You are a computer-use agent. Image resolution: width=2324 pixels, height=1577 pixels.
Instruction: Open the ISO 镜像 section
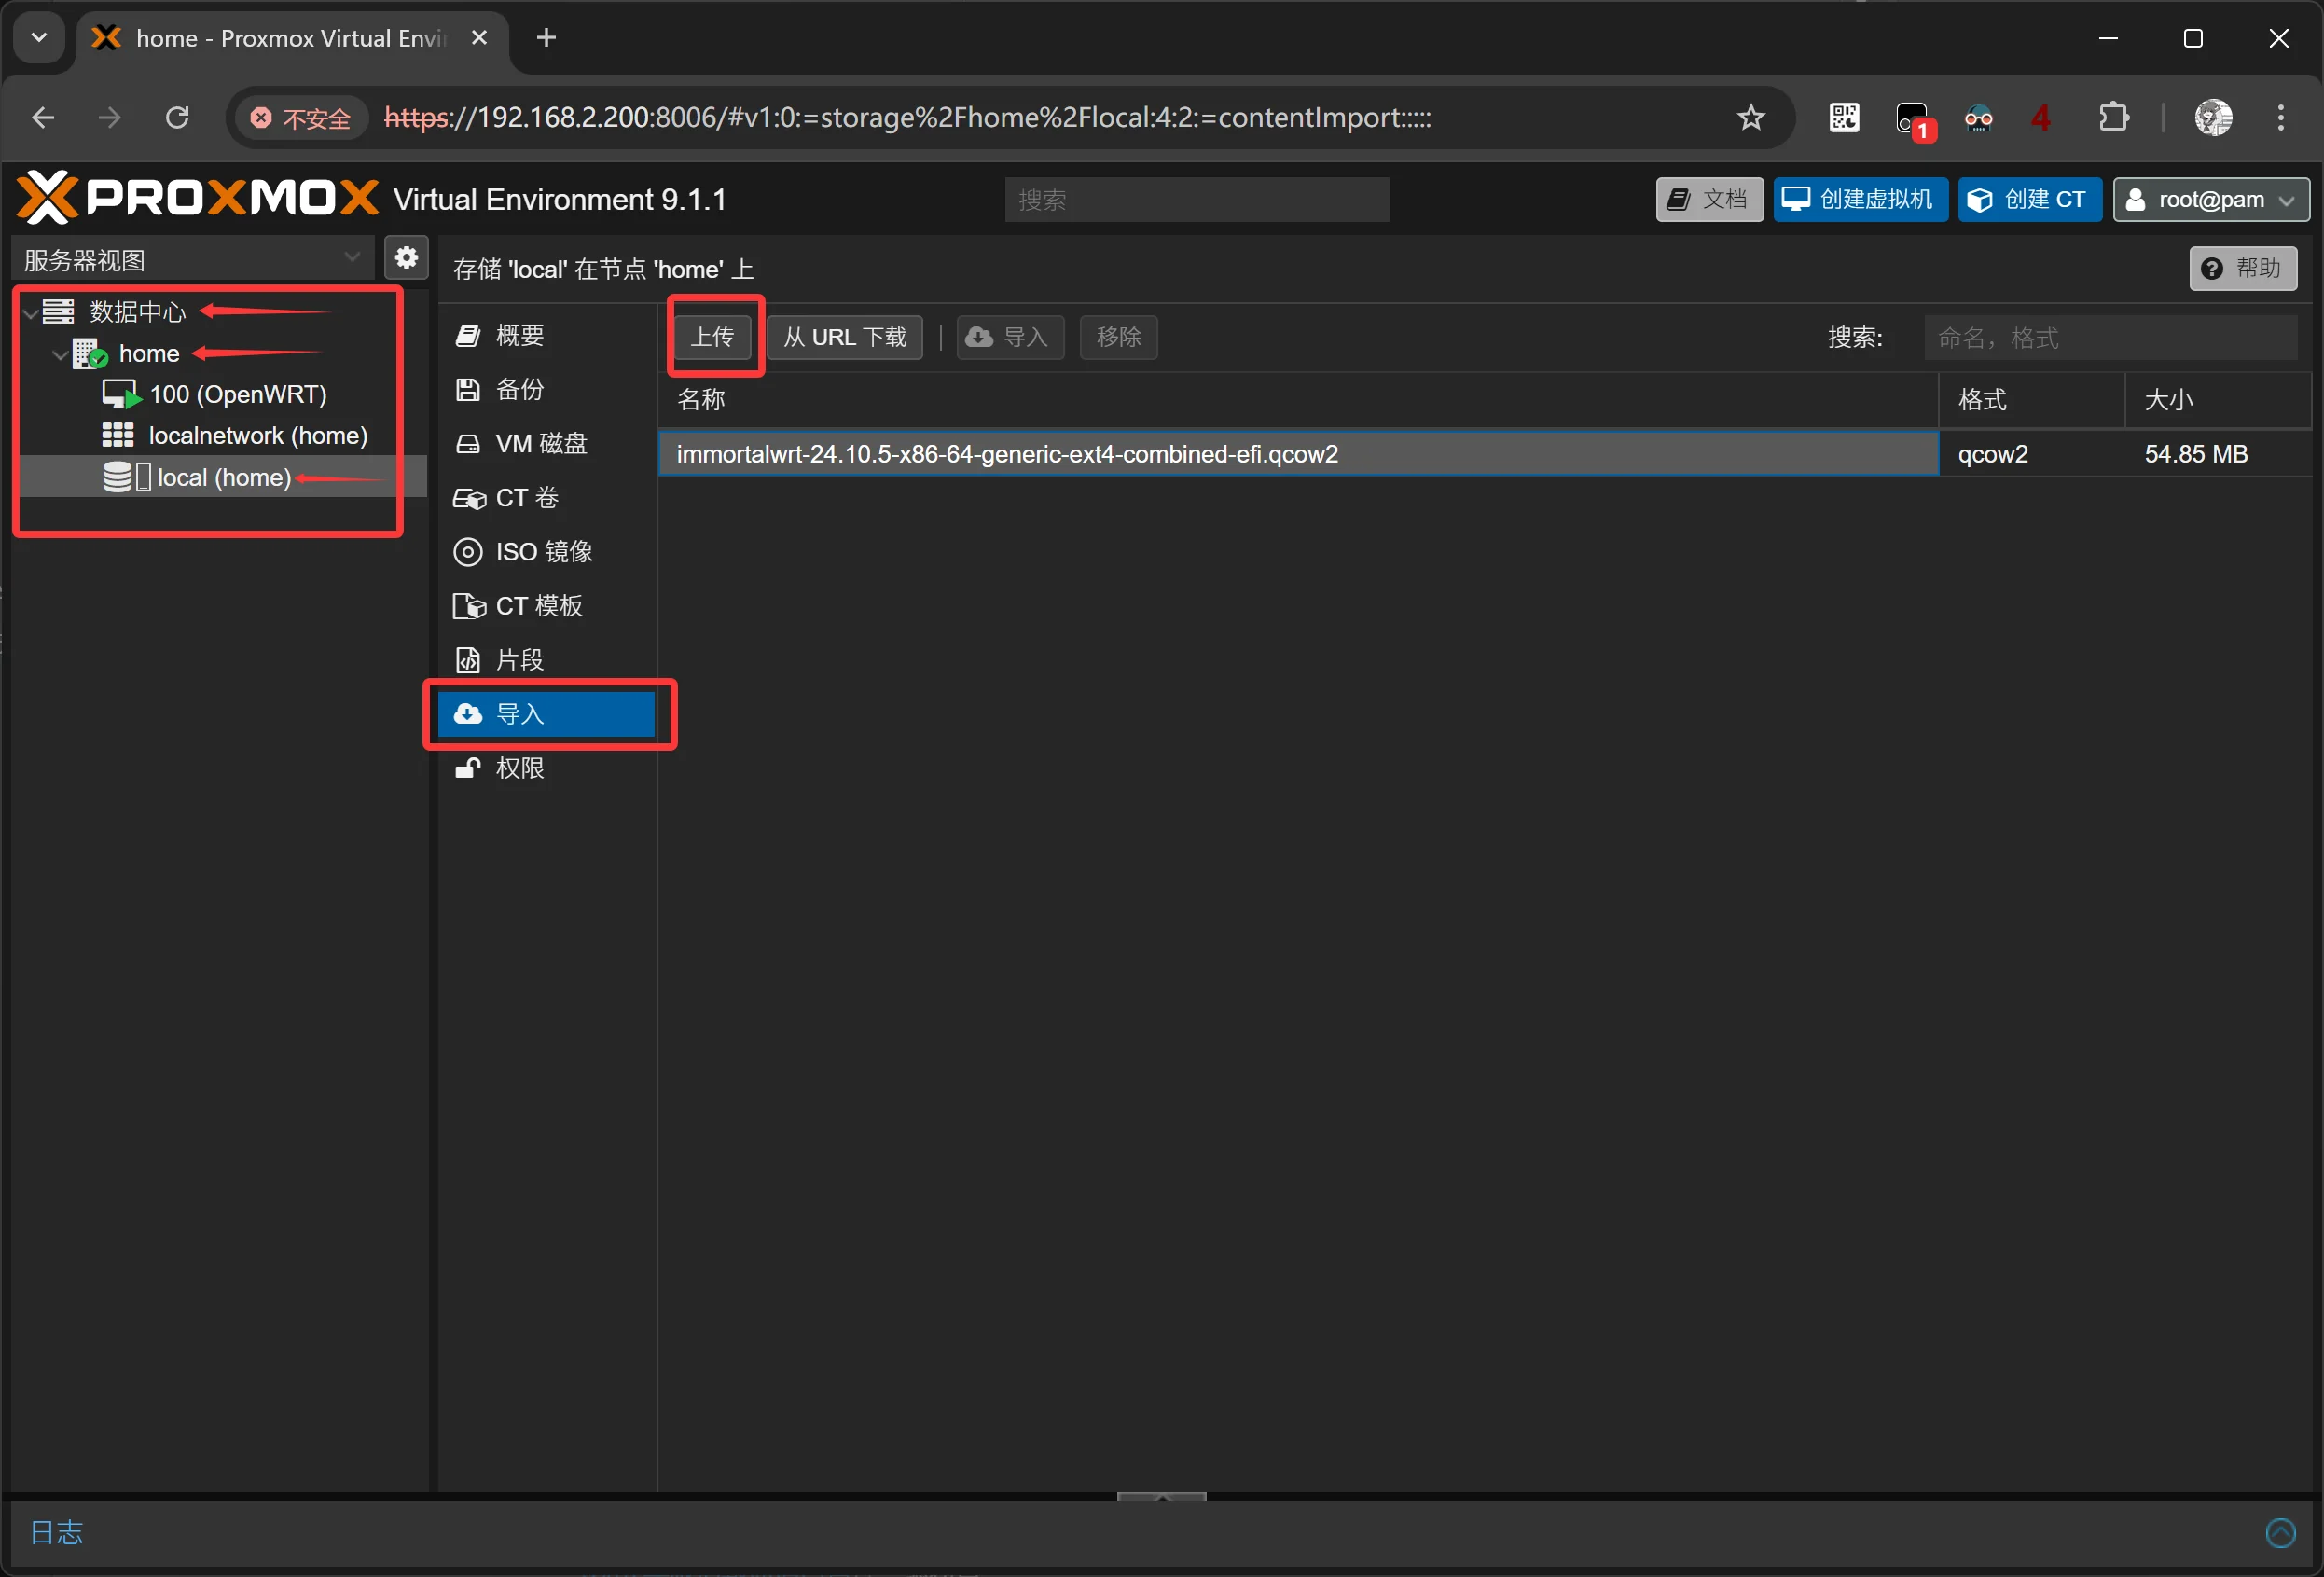(543, 552)
